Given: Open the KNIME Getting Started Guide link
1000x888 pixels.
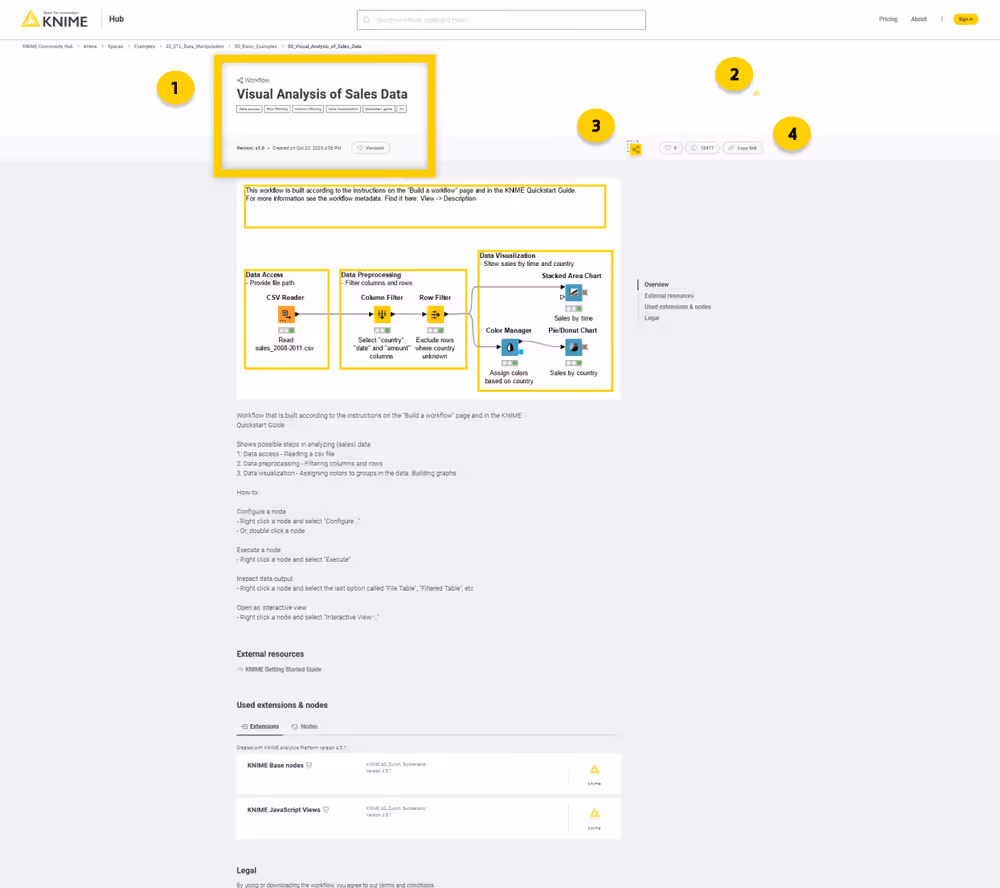Looking at the screenshot, I should (x=281, y=669).
